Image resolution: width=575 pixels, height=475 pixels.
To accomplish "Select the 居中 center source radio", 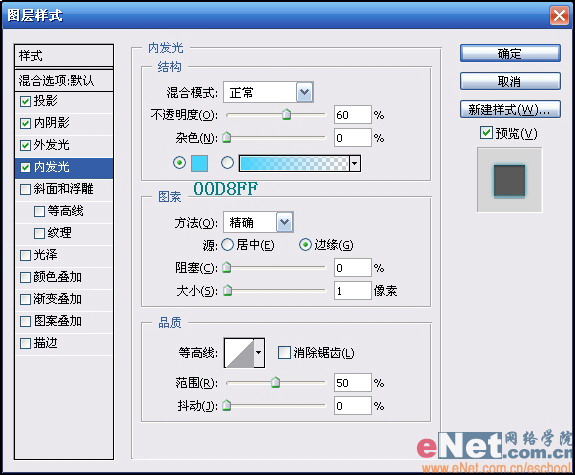I will [x=227, y=245].
